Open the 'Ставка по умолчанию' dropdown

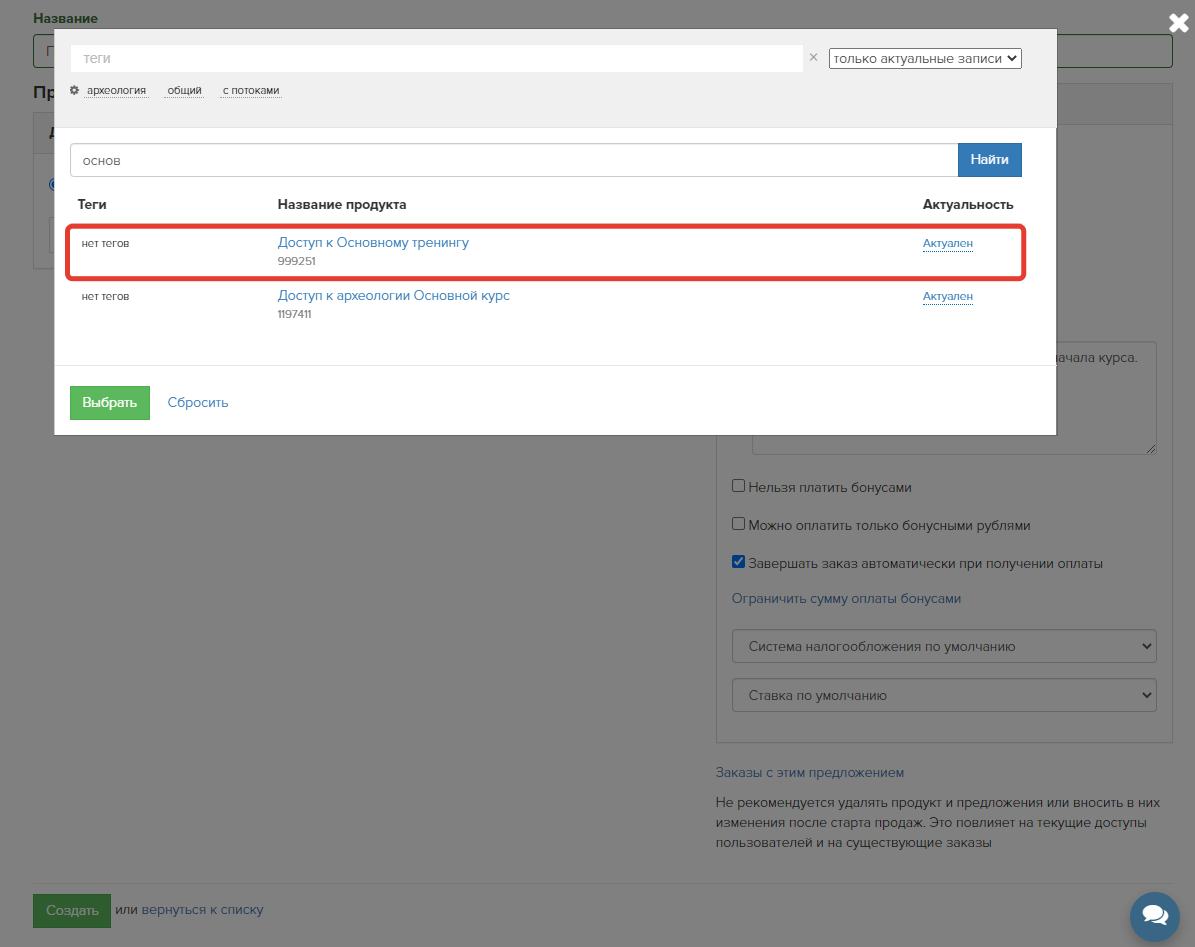(x=943, y=695)
